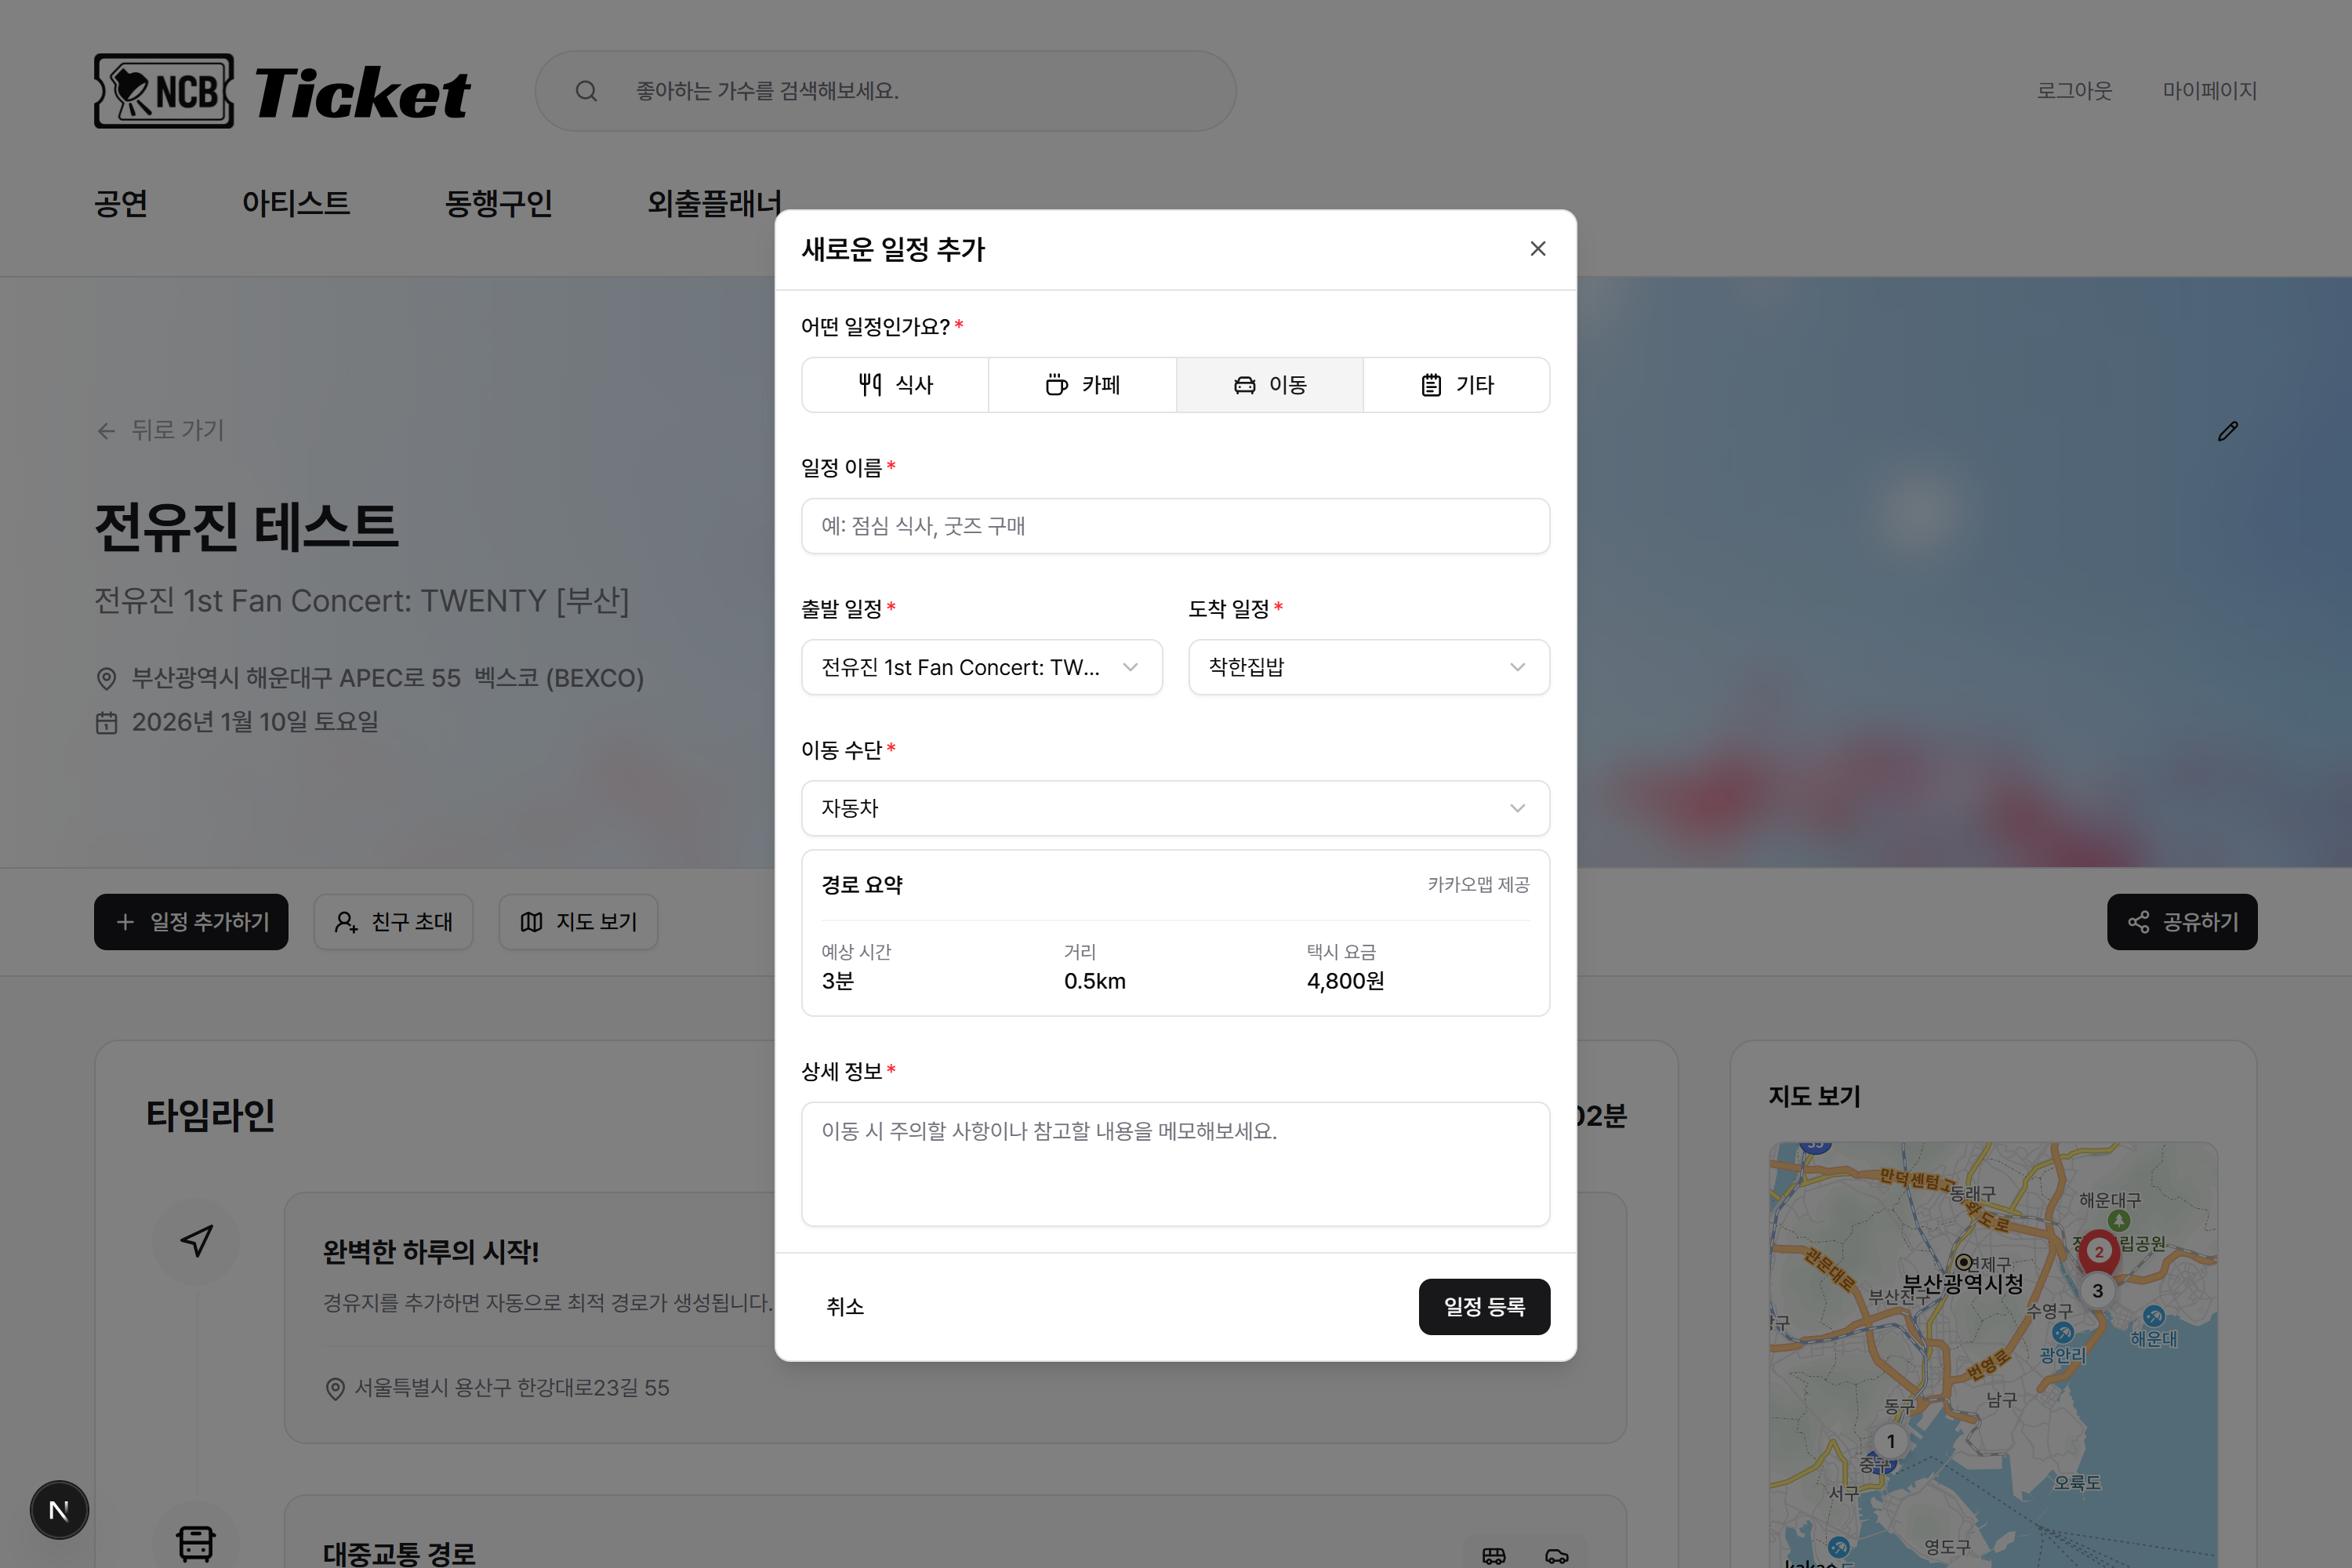Focus the 일정 이름 input field
The image size is (2352, 1568).
pyautogui.click(x=1176, y=526)
